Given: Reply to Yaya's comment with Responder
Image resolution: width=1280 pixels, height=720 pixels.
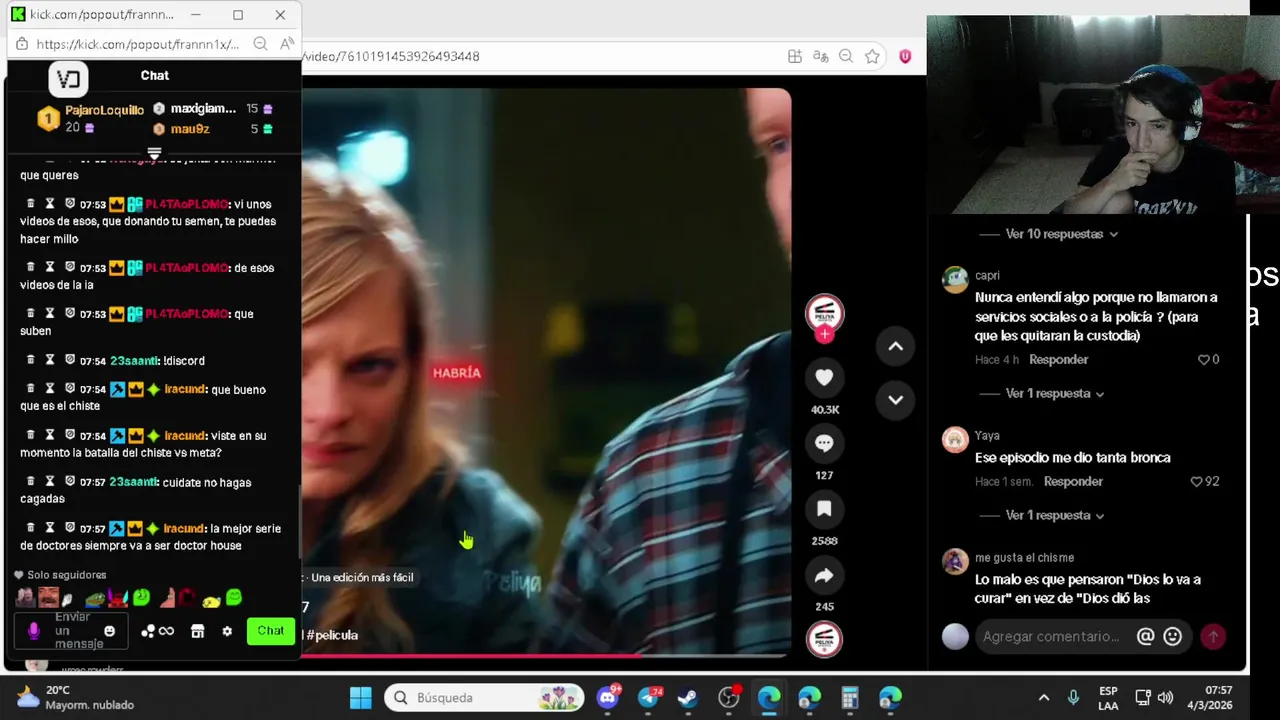Looking at the screenshot, I should pos(1073,482).
